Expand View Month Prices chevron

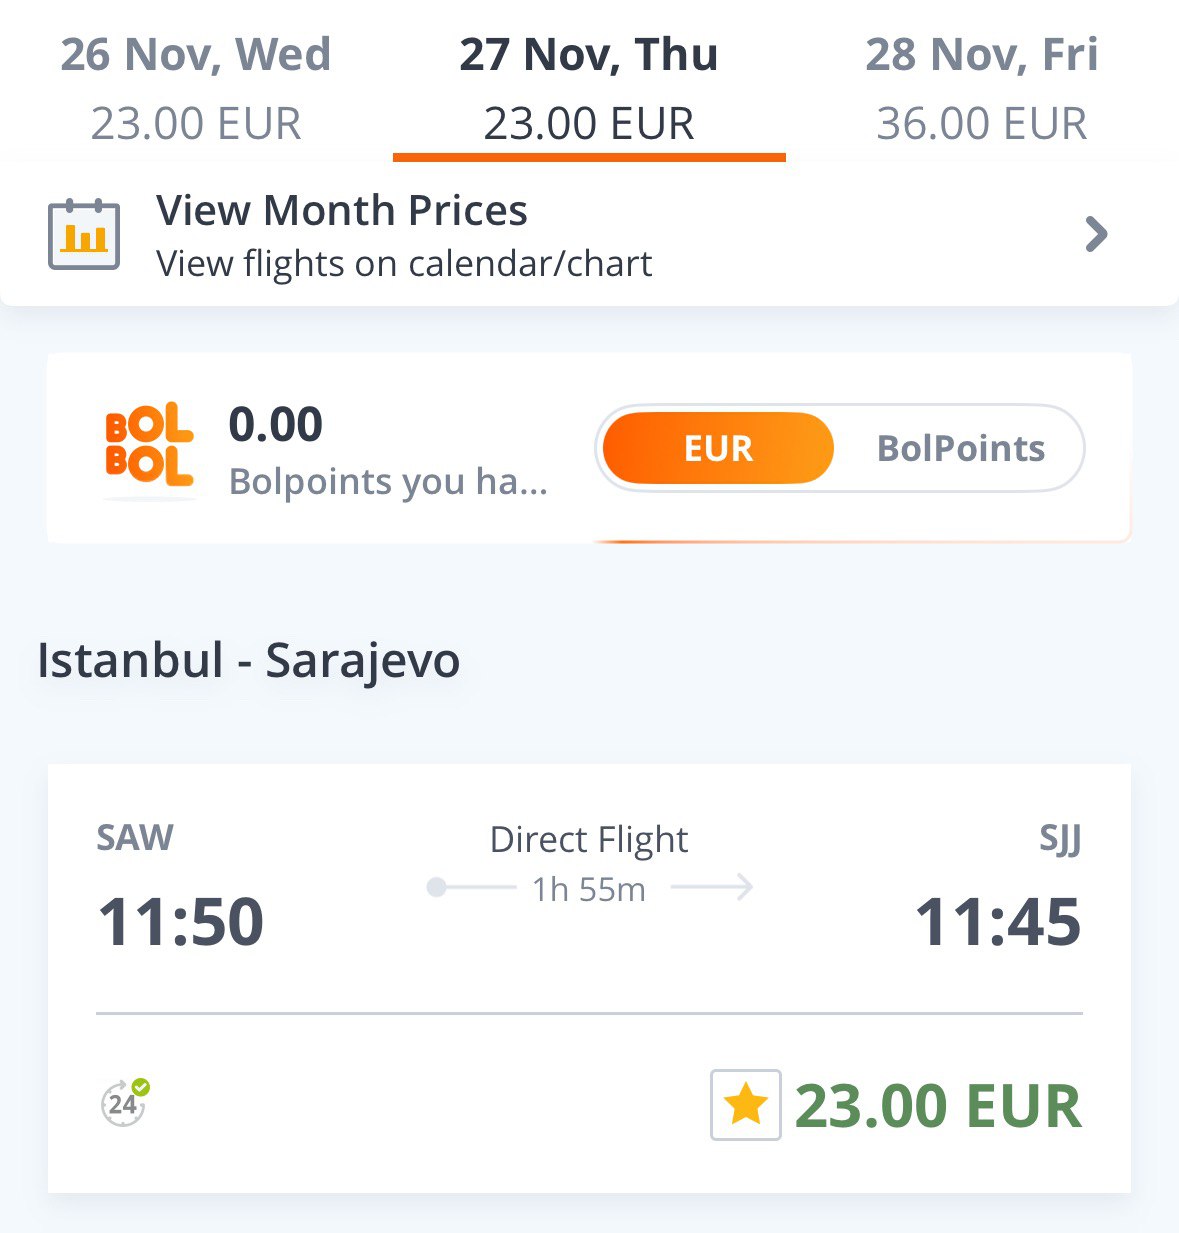pos(1097,235)
